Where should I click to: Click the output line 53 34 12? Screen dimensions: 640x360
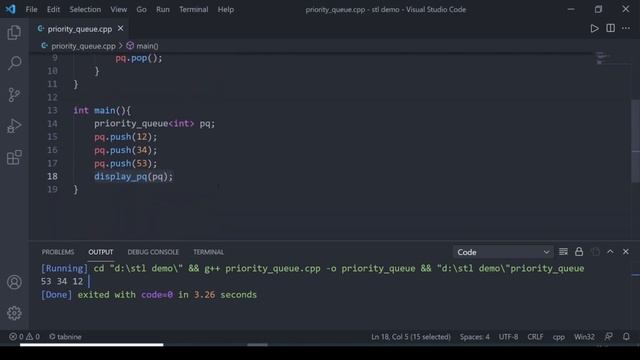[x=62, y=281]
